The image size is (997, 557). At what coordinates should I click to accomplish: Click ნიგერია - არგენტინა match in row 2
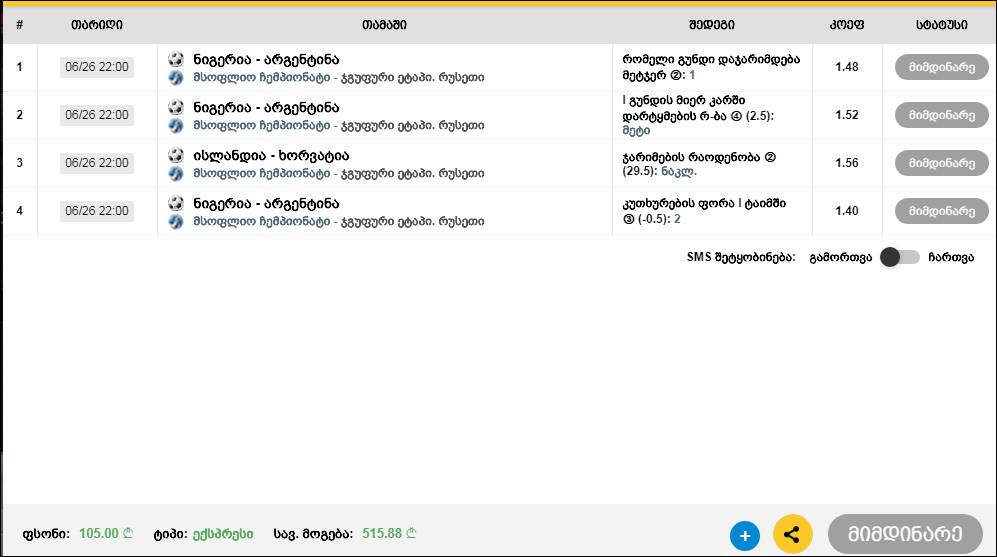[x=266, y=107]
